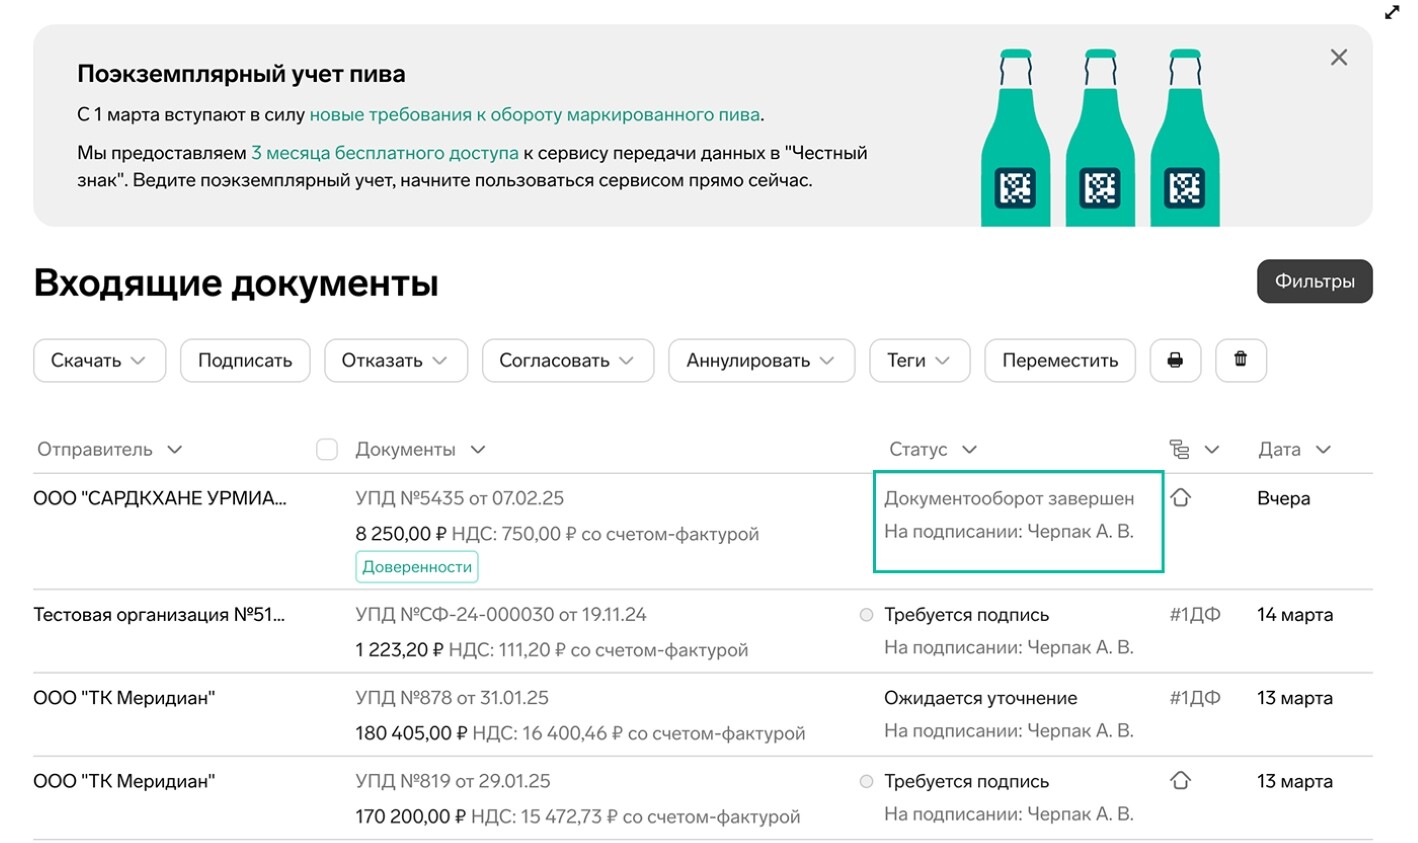Click status Документооборот завершен
This screenshot has width=1418, height=843.
pos(1009,498)
